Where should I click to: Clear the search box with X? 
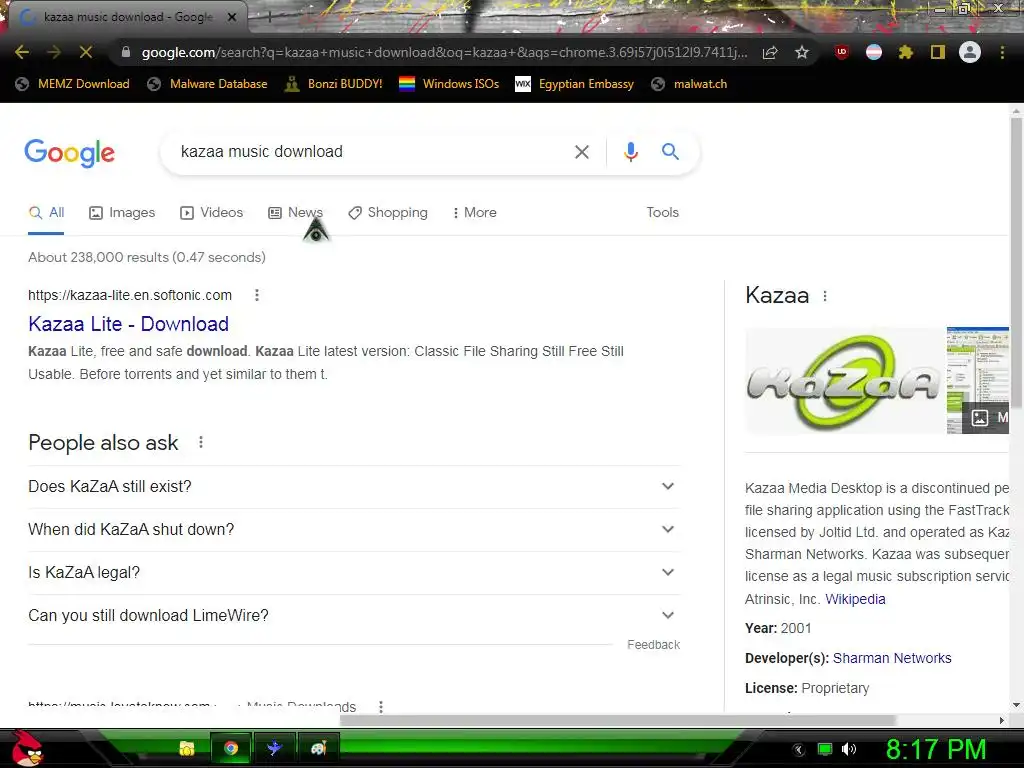point(581,152)
